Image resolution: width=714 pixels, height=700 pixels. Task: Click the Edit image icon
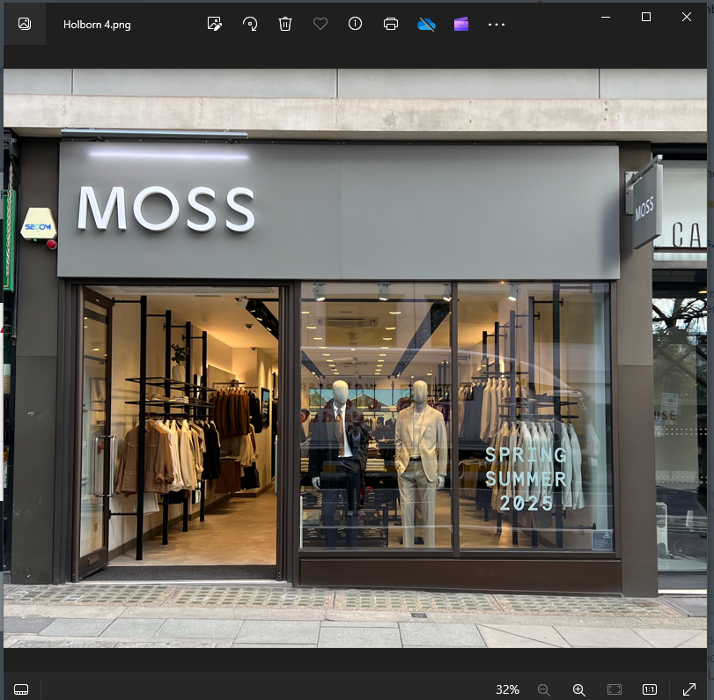[214, 24]
